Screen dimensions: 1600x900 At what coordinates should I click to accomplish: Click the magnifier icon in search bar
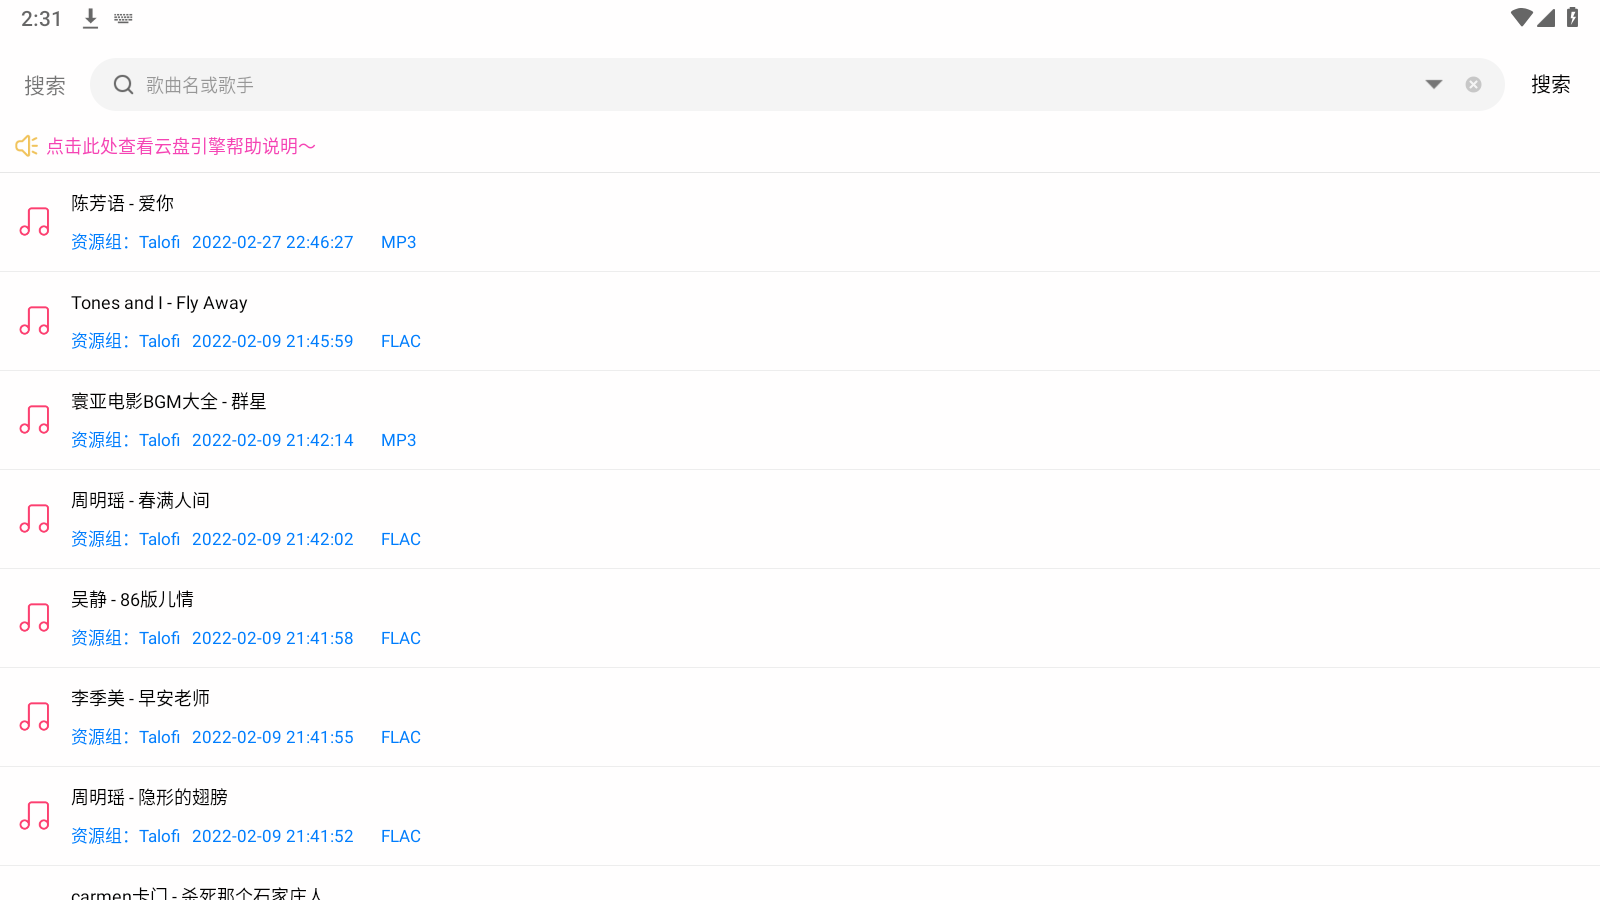(x=123, y=85)
